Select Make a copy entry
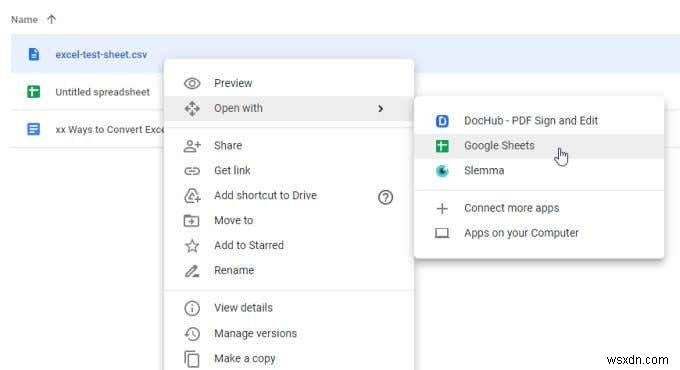680x370 pixels. click(289, 359)
